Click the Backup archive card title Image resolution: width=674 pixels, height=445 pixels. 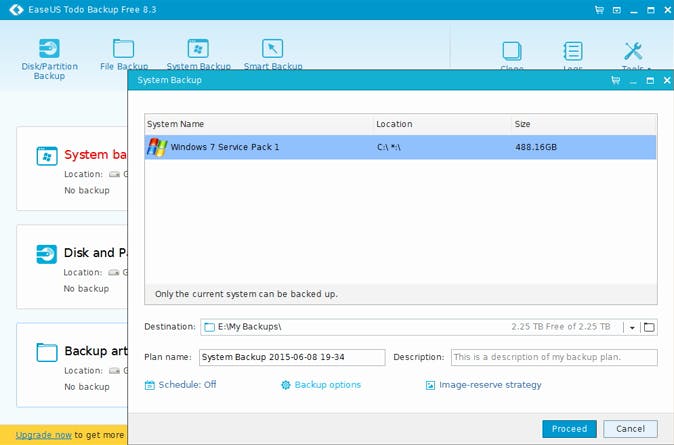[96, 351]
